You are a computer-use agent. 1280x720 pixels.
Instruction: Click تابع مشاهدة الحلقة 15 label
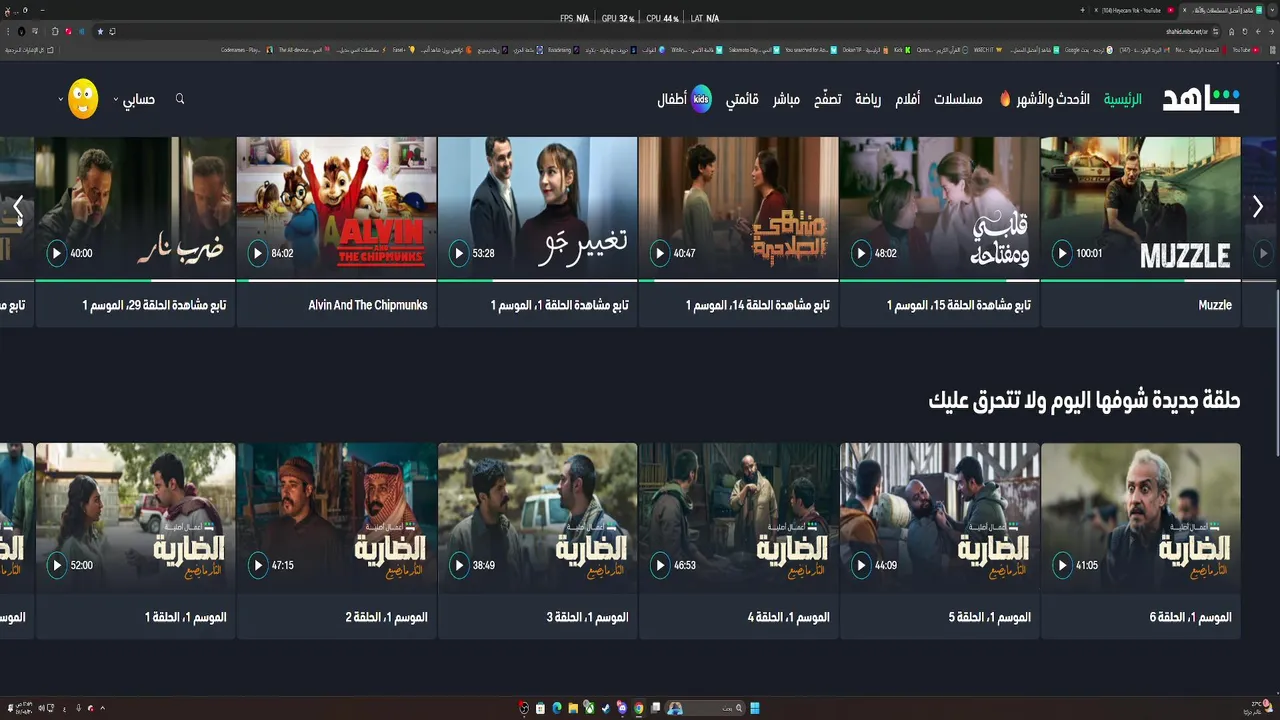coord(958,305)
